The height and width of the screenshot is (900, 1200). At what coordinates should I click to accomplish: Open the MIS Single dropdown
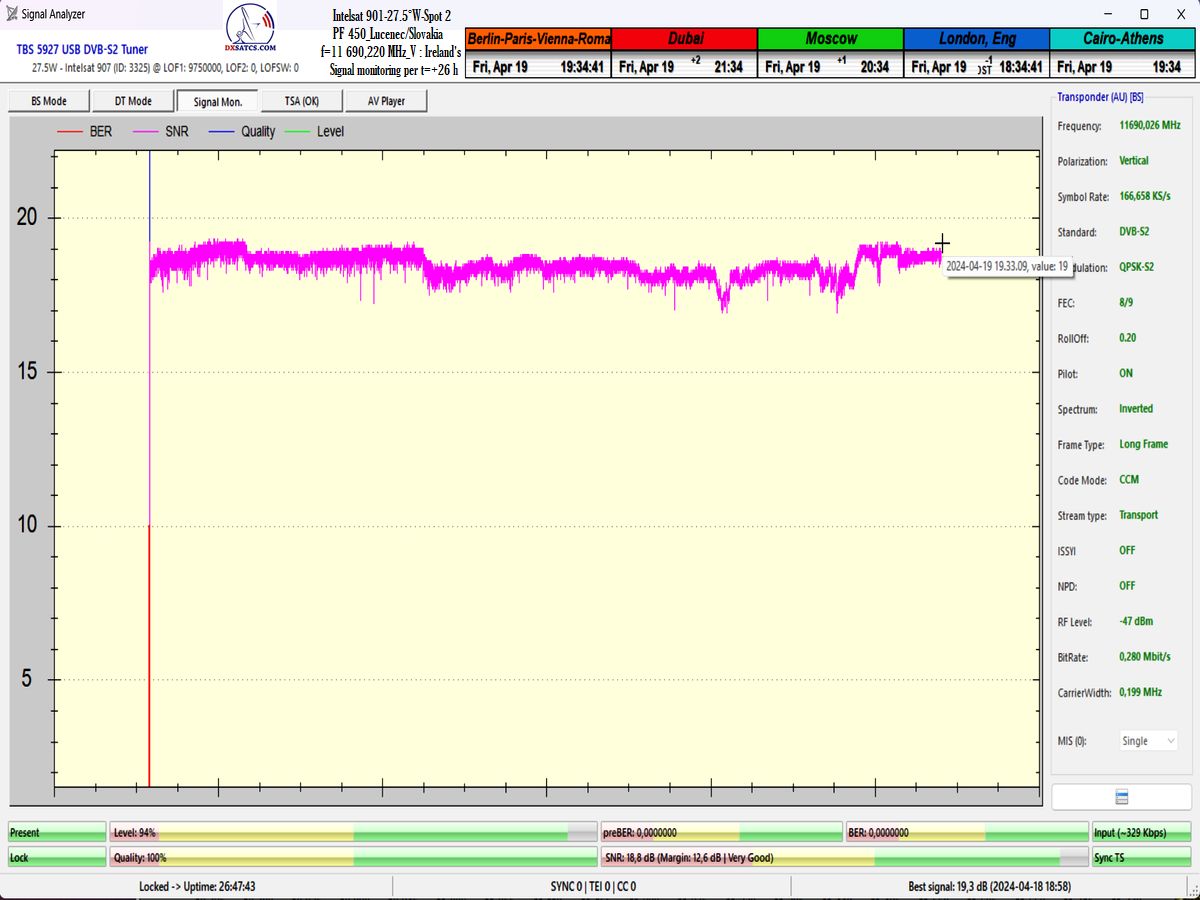point(1148,741)
